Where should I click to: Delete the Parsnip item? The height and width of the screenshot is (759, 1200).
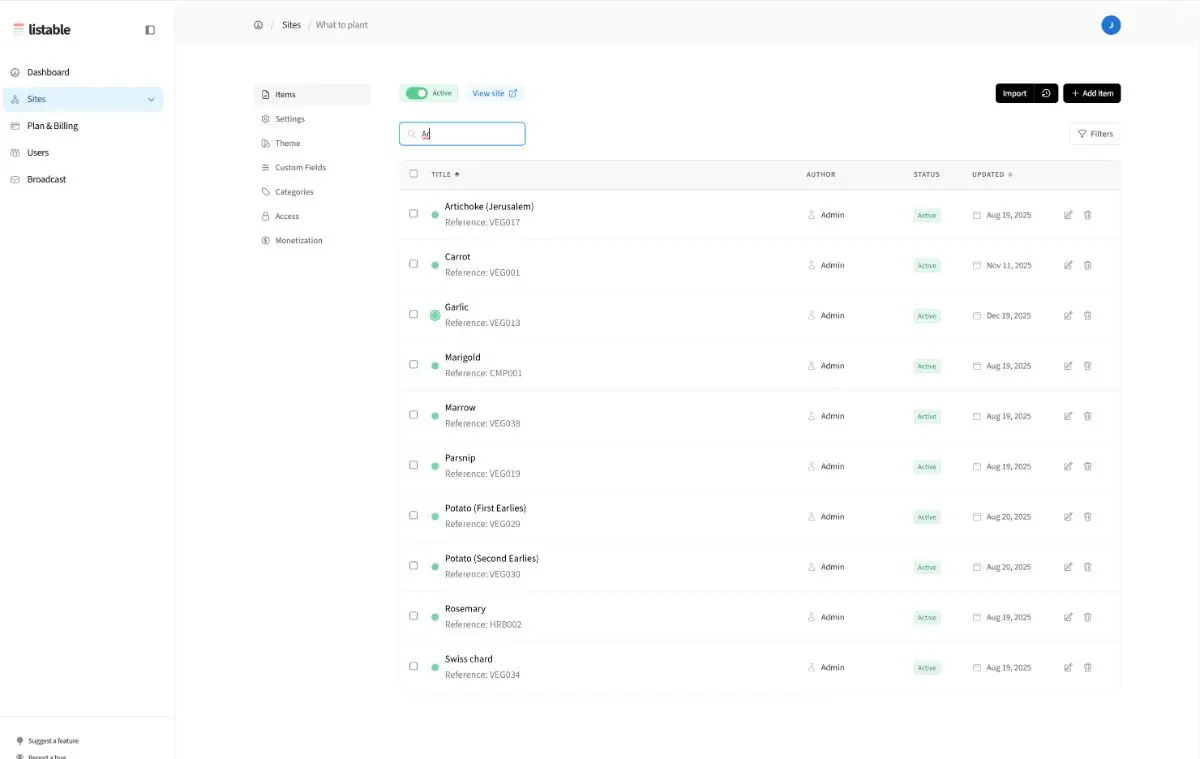click(1088, 466)
